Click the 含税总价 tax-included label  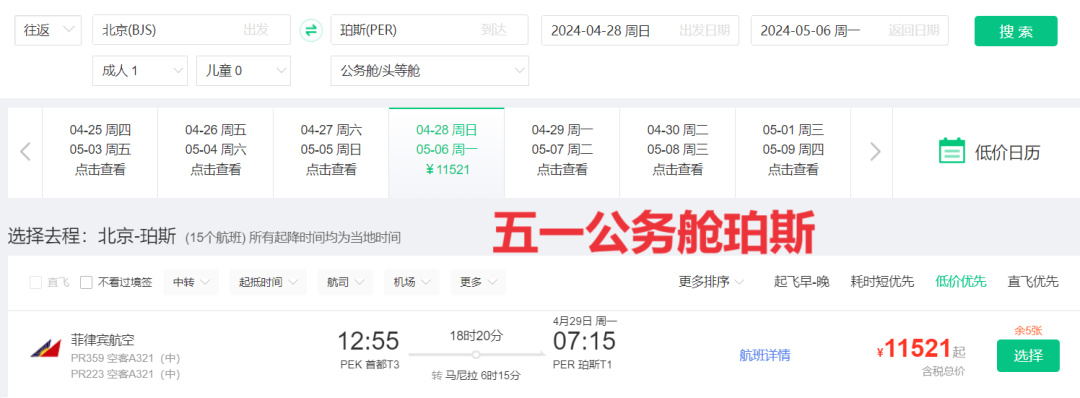[x=943, y=372]
